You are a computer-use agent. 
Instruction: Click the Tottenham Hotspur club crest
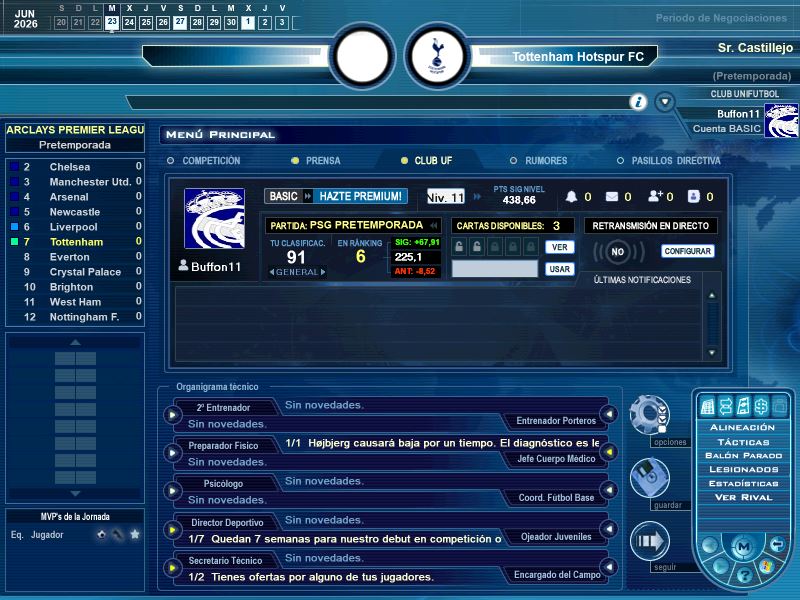pyautogui.click(x=437, y=56)
